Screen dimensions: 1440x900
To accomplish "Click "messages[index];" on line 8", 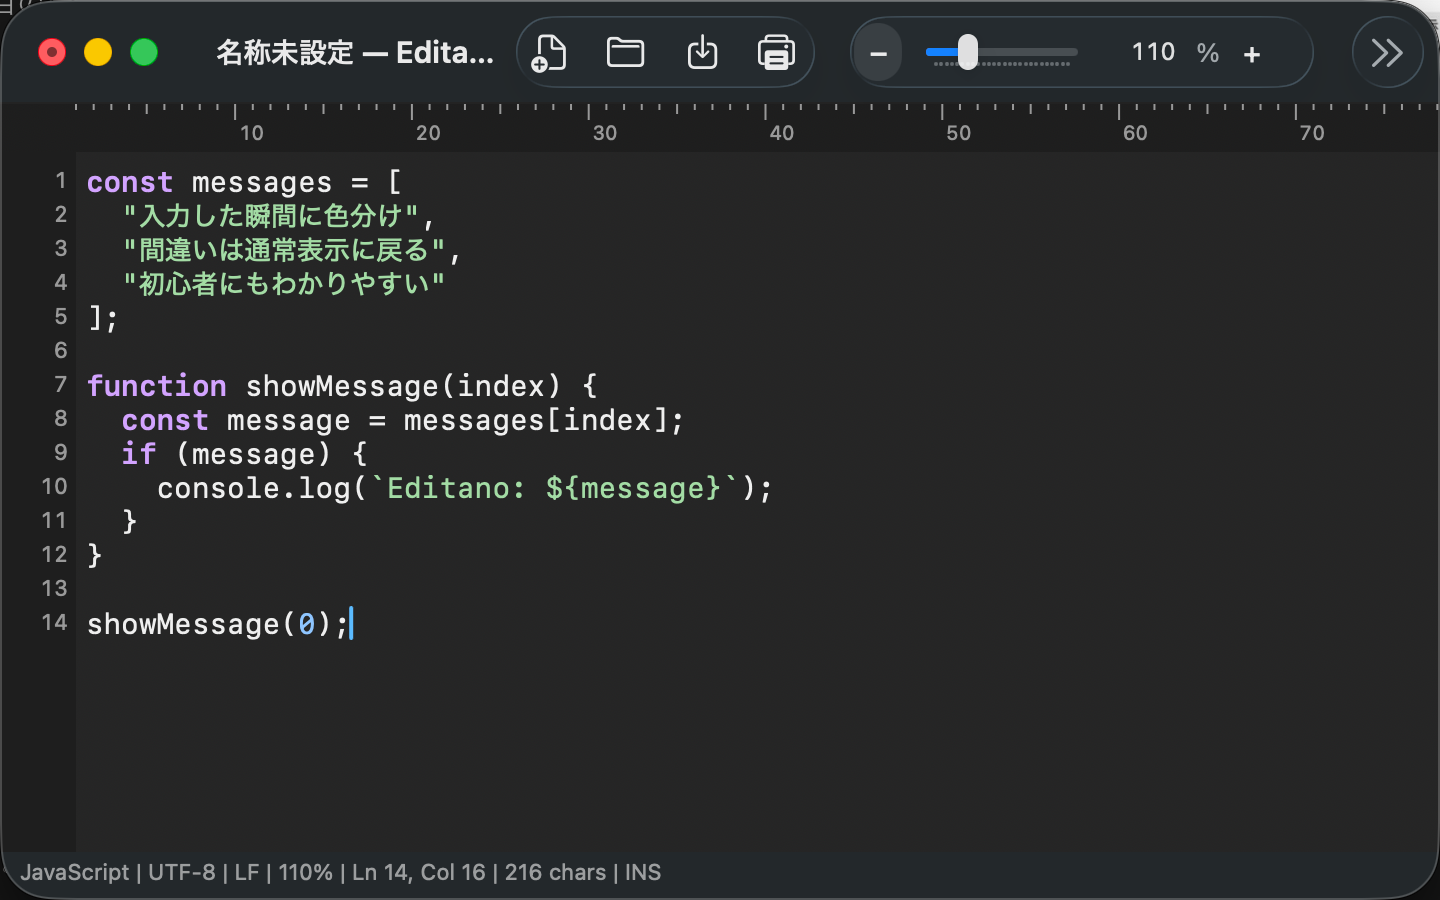I will 544,420.
